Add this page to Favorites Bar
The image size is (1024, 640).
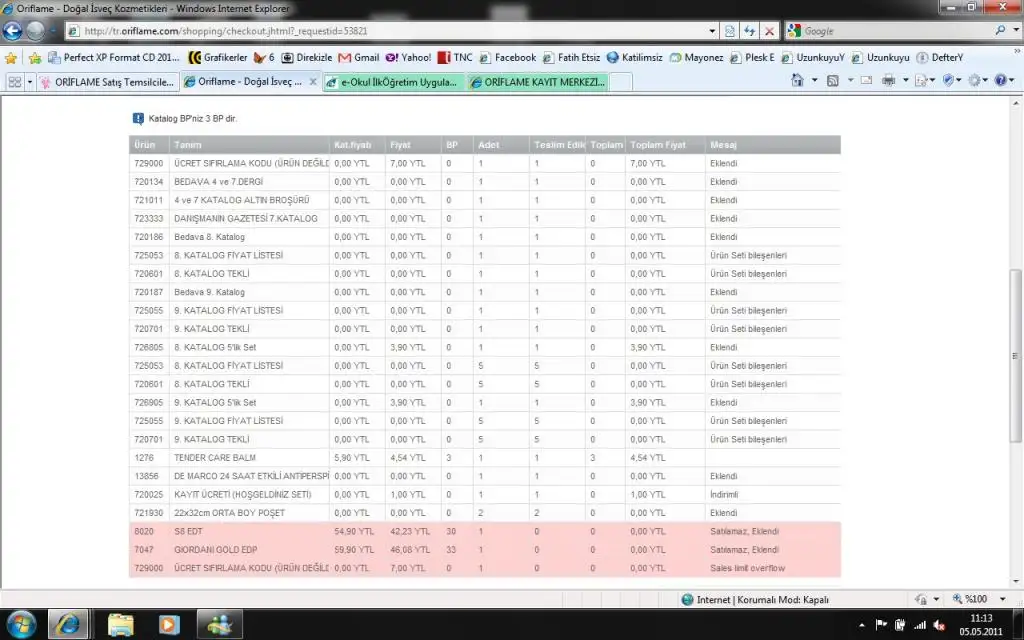35,58
